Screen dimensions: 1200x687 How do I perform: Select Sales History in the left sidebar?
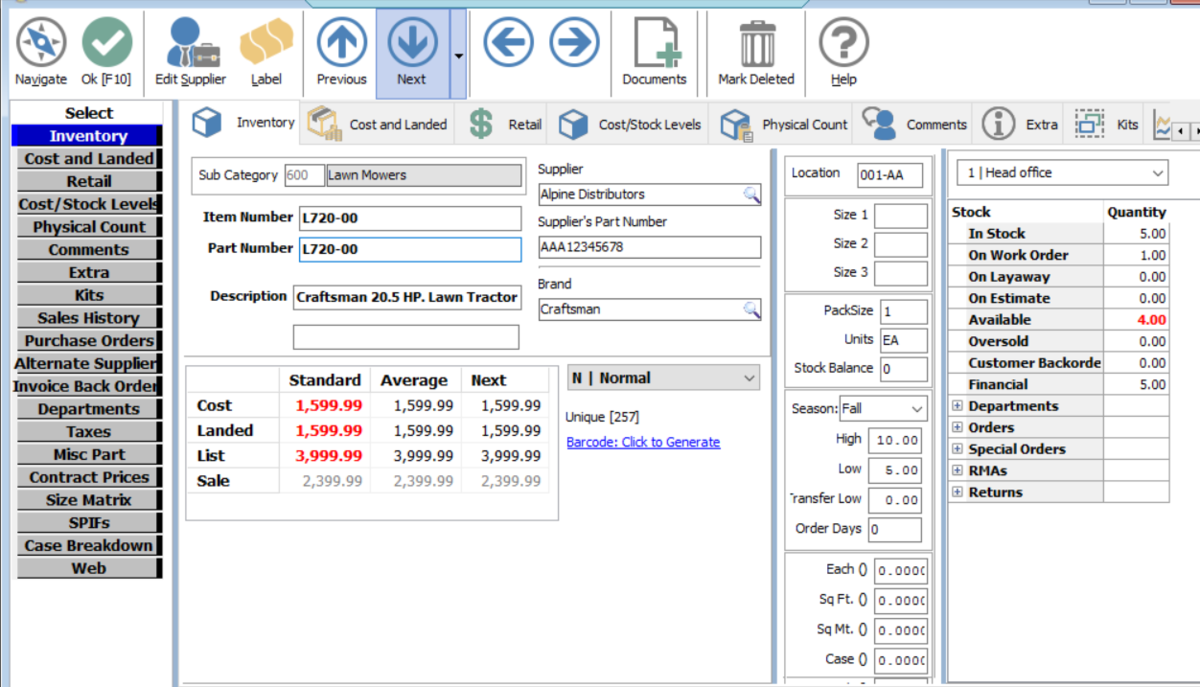[x=88, y=317]
